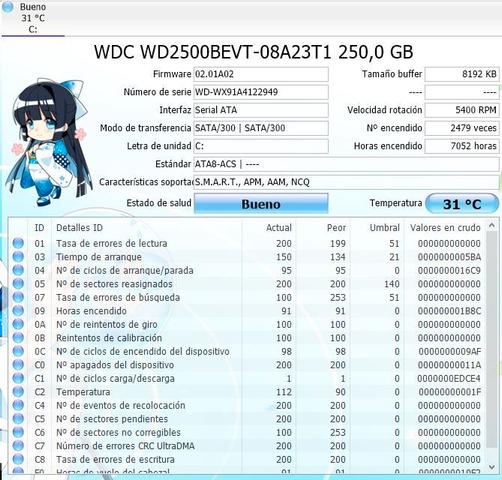Click the Umbral column header

(377, 228)
